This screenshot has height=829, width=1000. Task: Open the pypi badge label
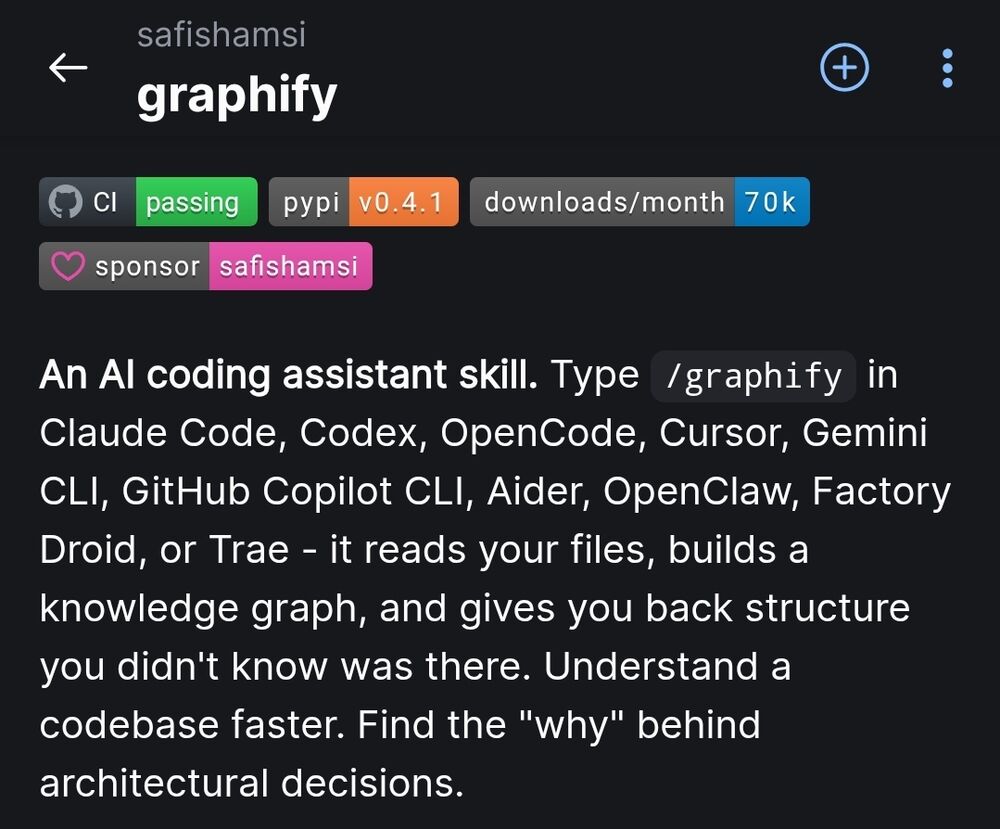[311, 202]
